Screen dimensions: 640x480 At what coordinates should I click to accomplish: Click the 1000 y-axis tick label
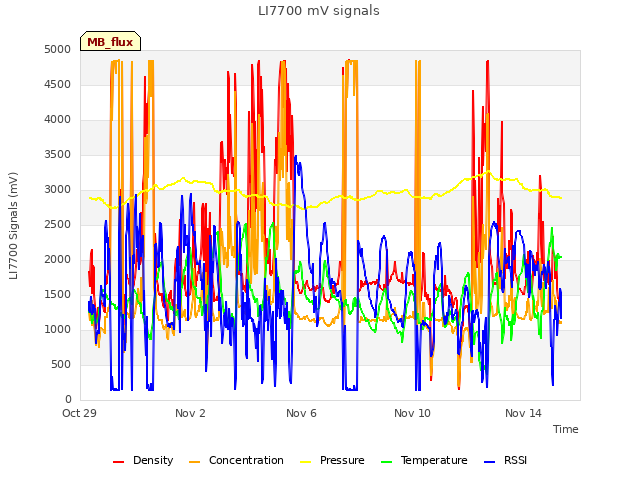click(x=58, y=330)
